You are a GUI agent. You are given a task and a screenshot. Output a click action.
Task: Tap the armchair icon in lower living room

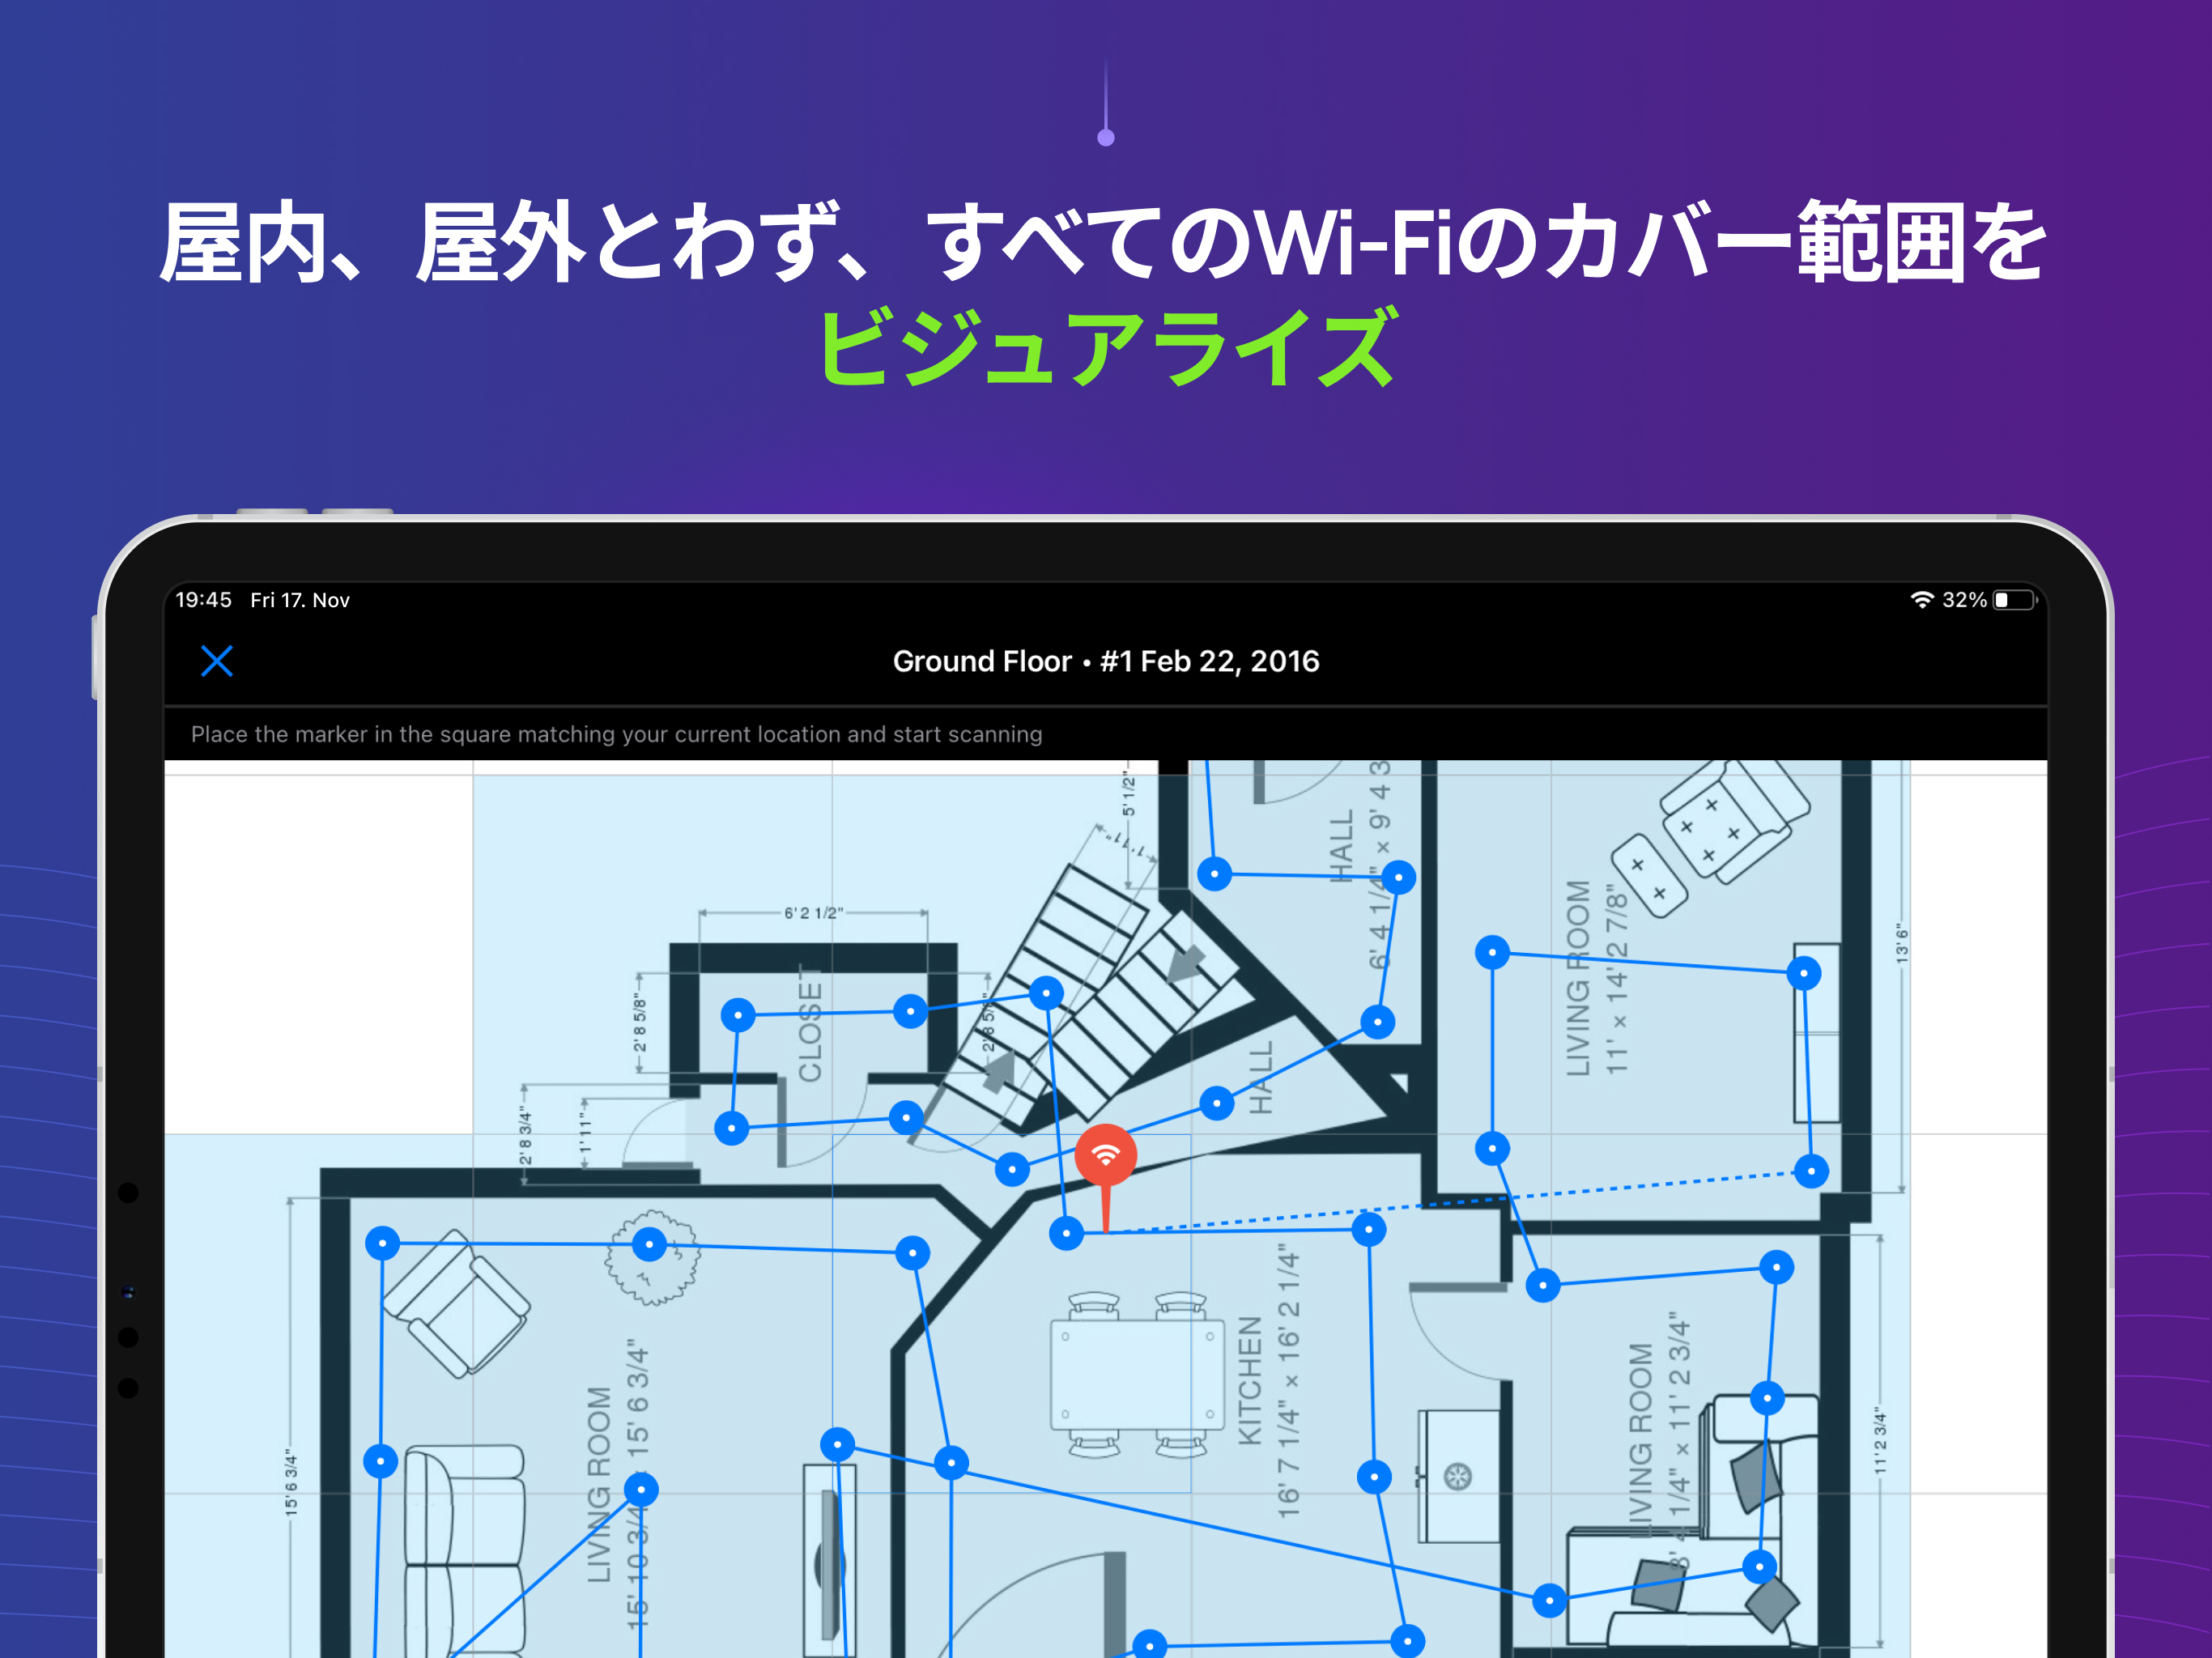[x=456, y=1303]
